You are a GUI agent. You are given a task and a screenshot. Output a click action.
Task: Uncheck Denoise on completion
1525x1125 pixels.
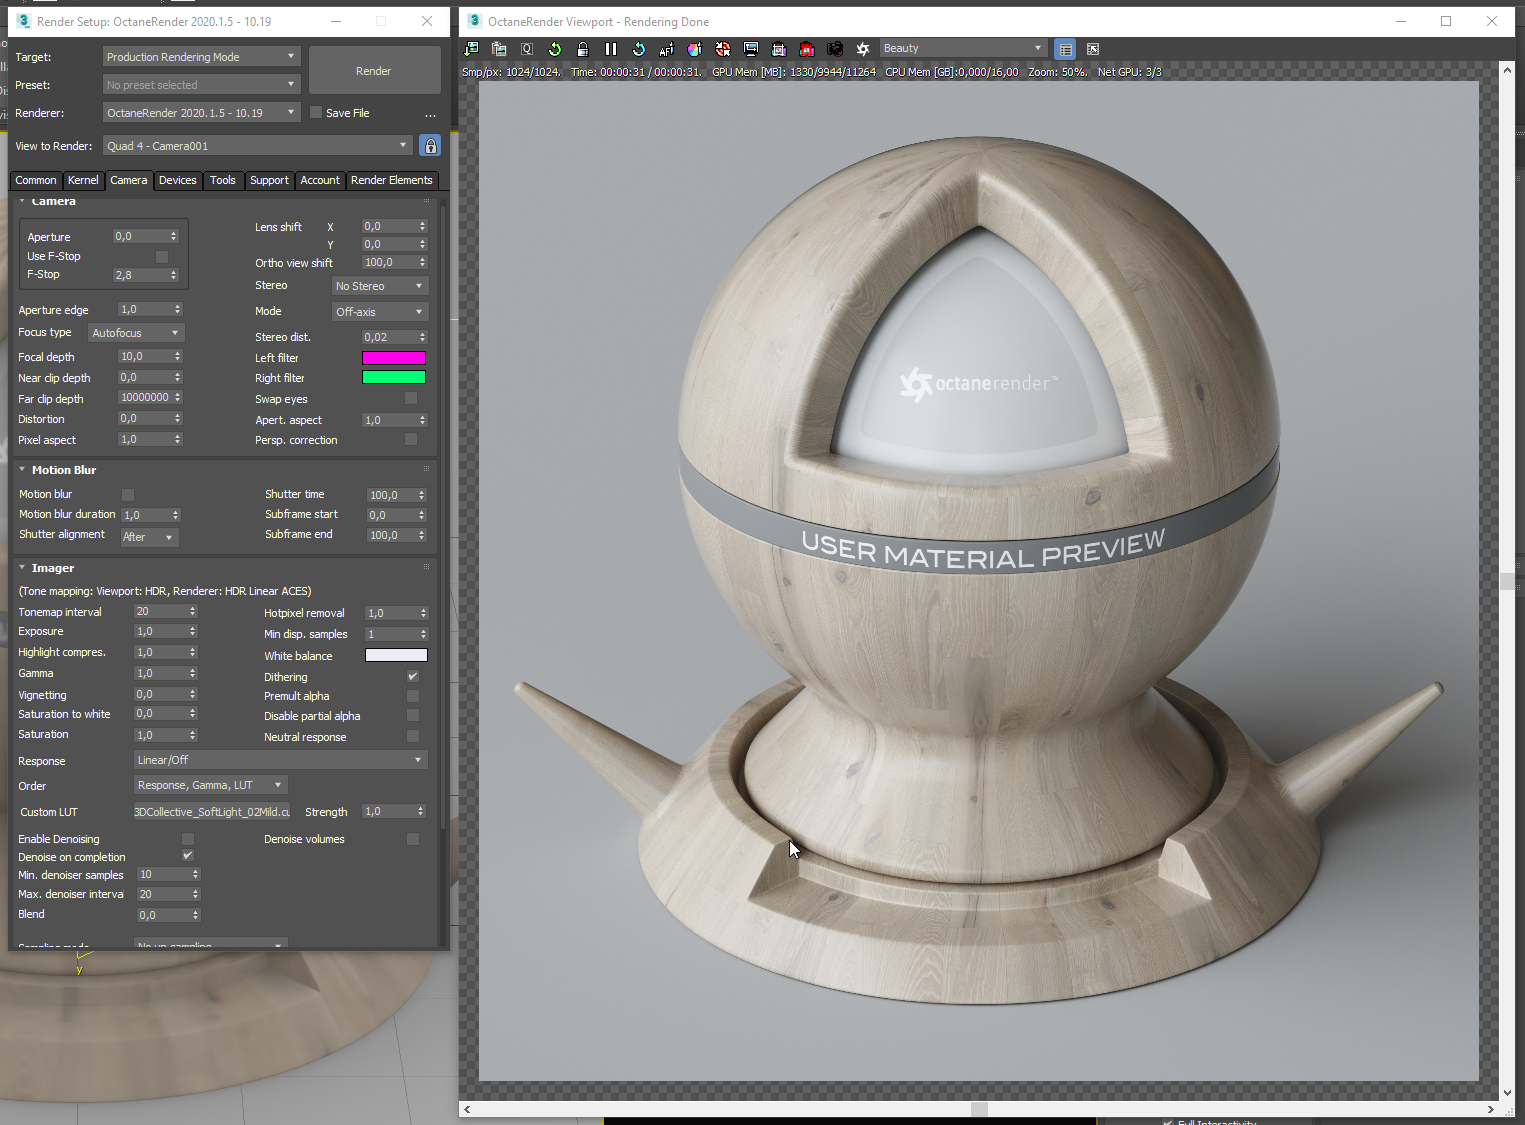point(187,855)
